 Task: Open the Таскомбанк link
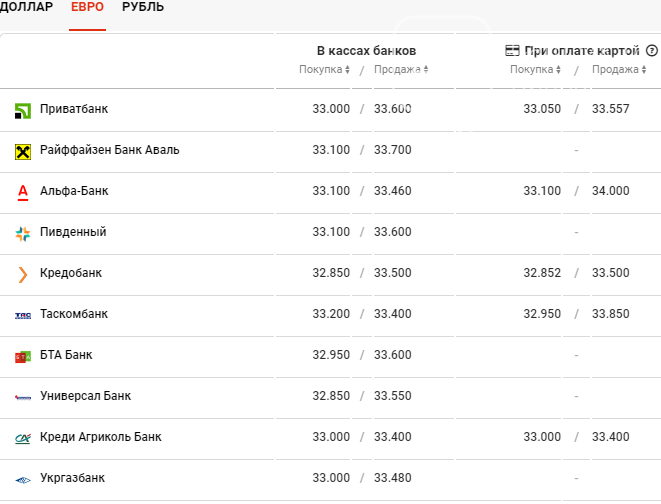click(x=74, y=314)
